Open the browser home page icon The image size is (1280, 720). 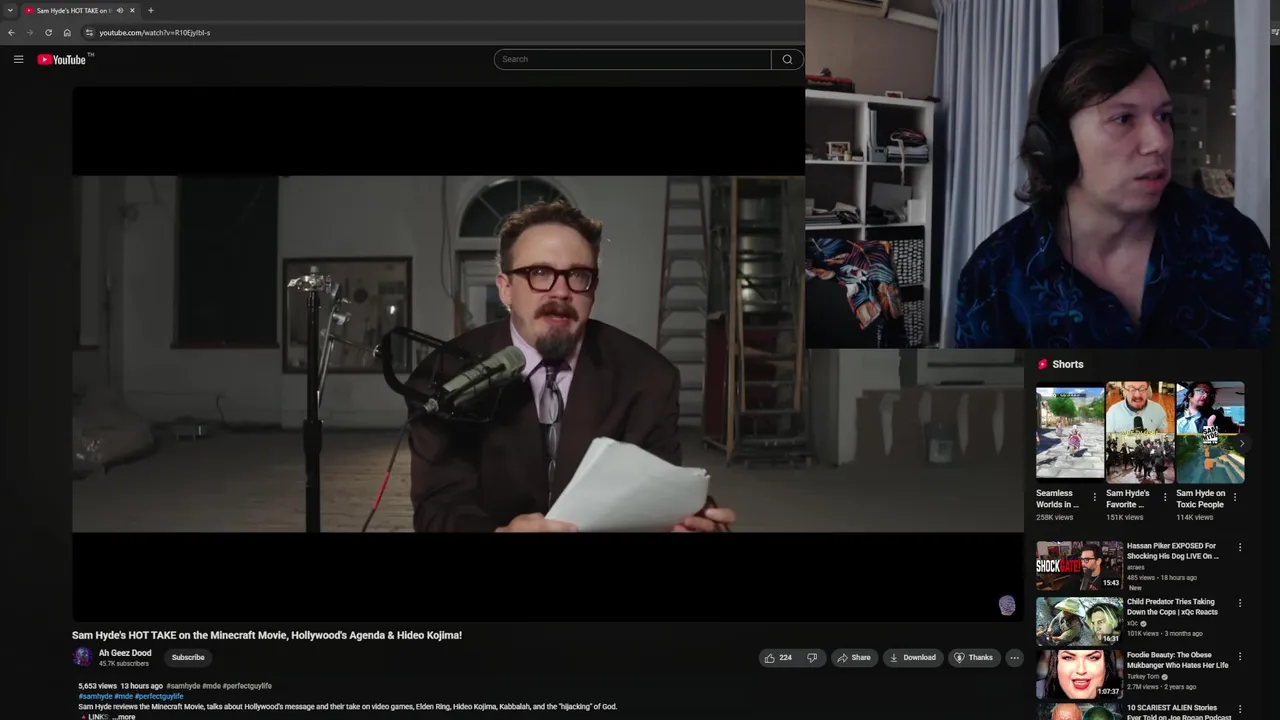click(67, 32)
